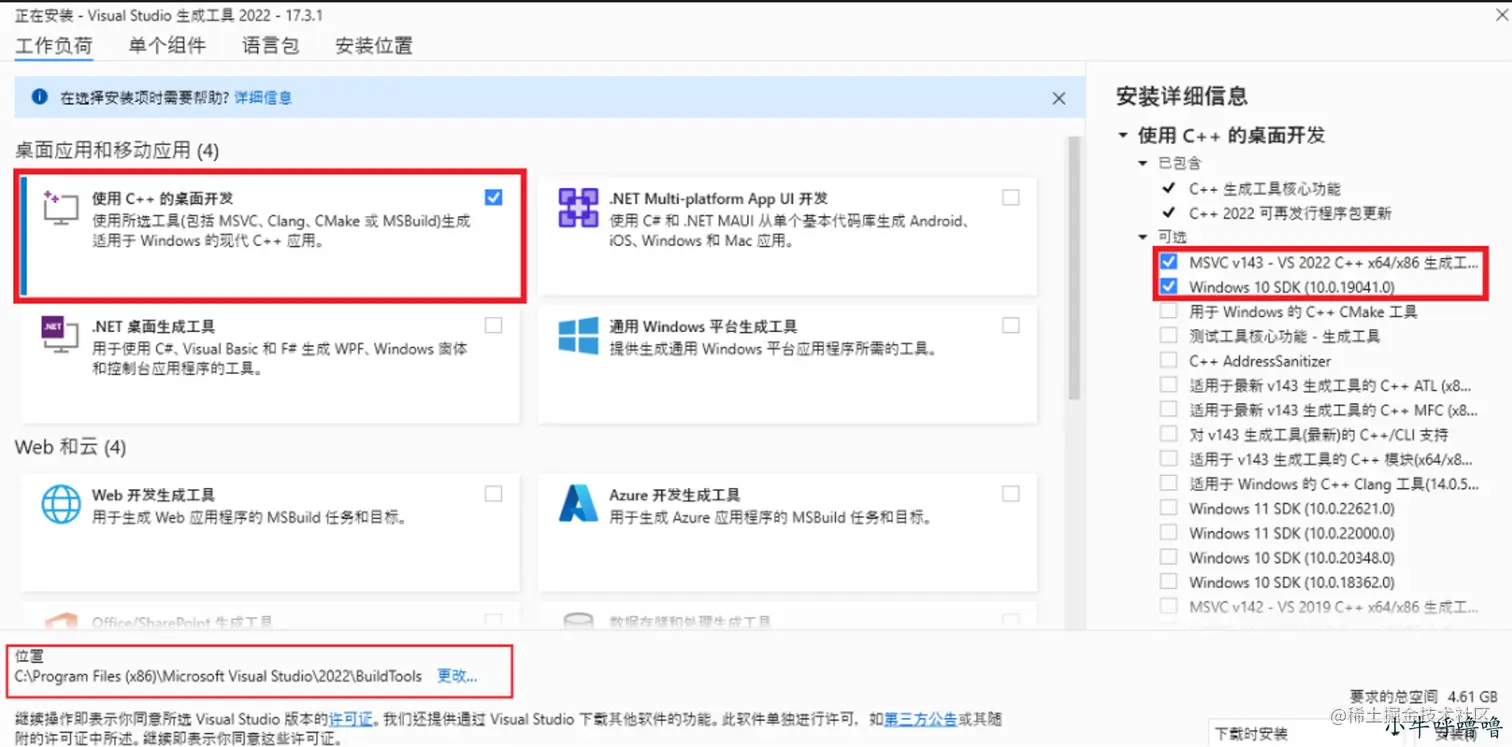Check v143 C++ ATL option

click(1168, 385)
